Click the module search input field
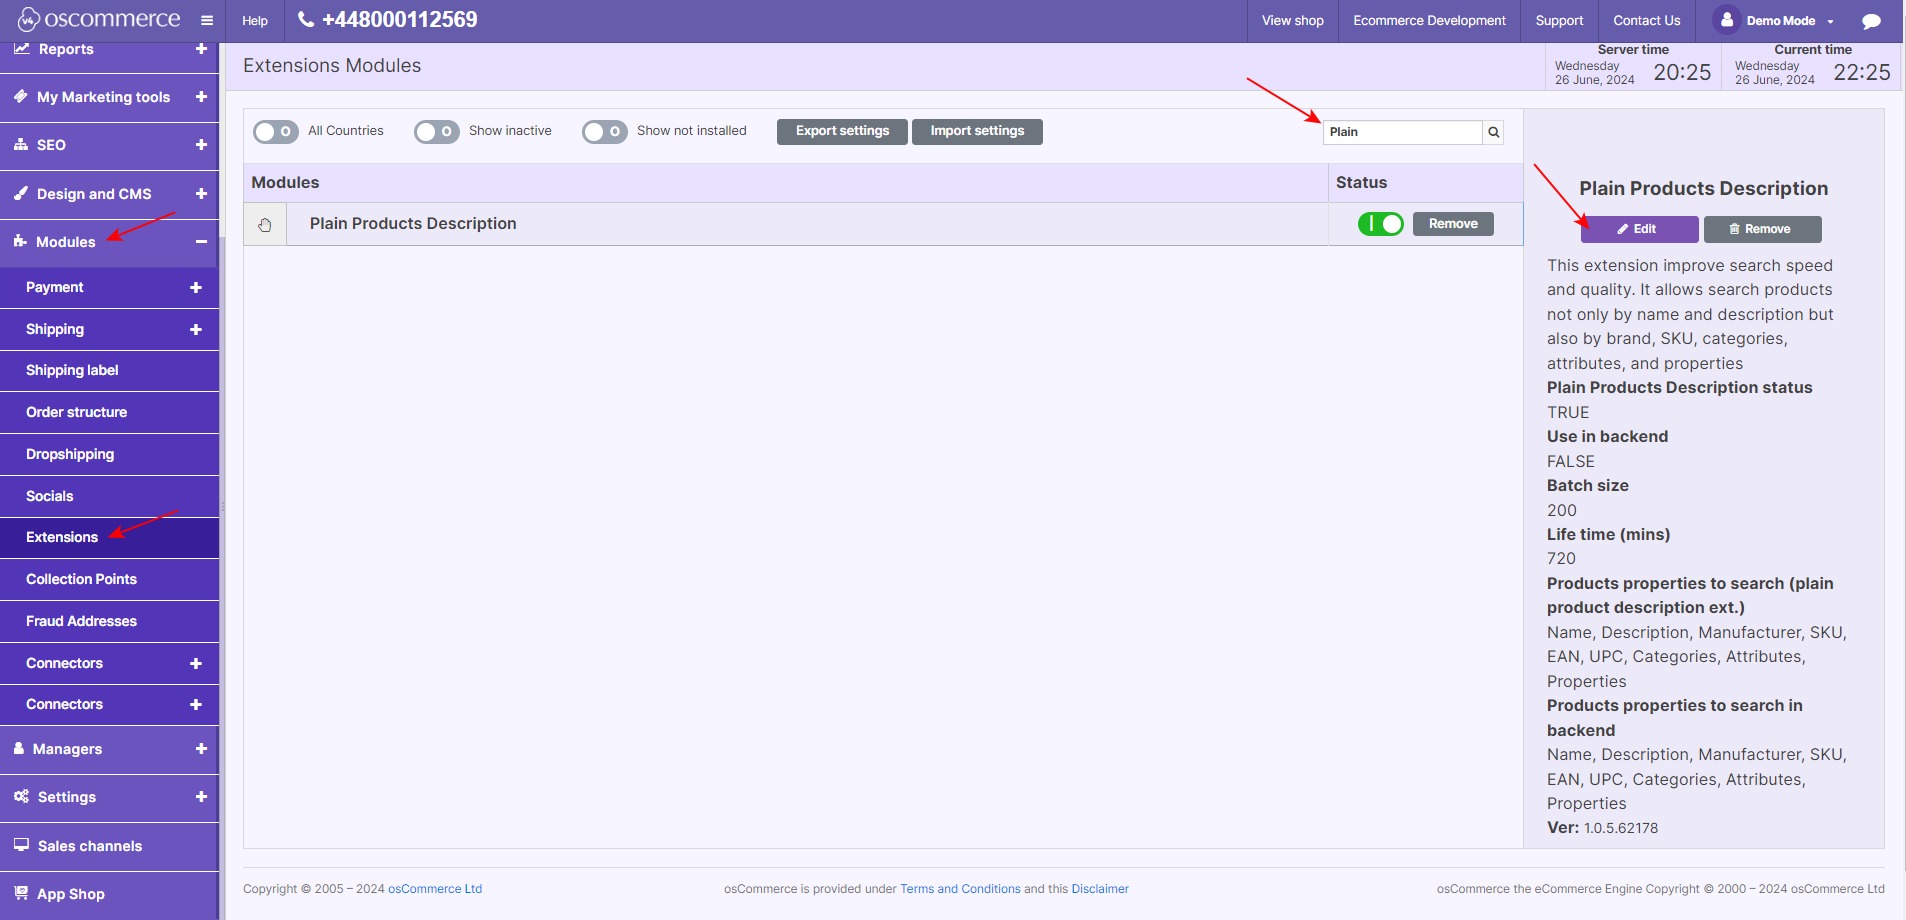The width and height of the screenshot is (1906, 920). click(x=1403, y=132)
